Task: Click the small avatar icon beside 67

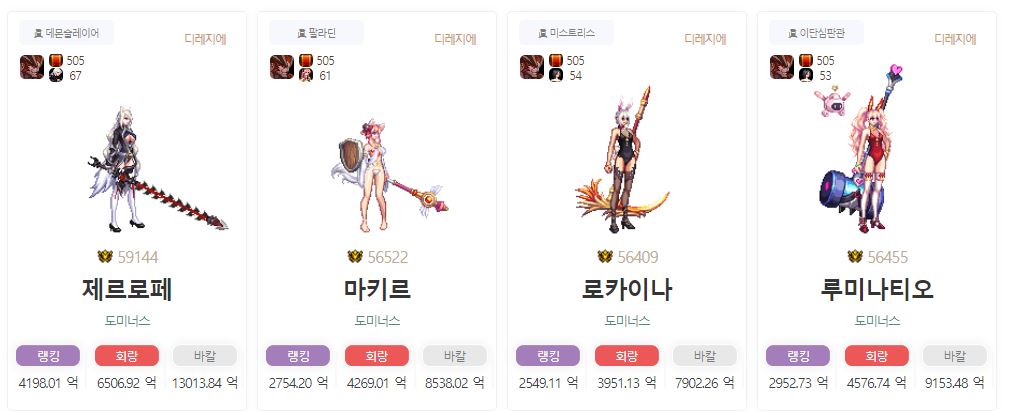Action: (x=56, y=75)
